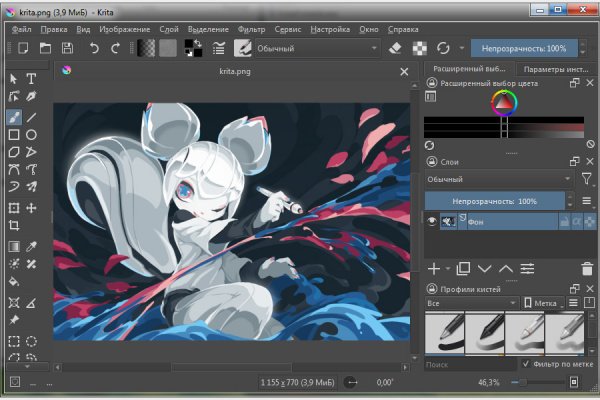Select the Rectangular Selection tool
This screenshot has width=600, height=400.
coord(14,341)
